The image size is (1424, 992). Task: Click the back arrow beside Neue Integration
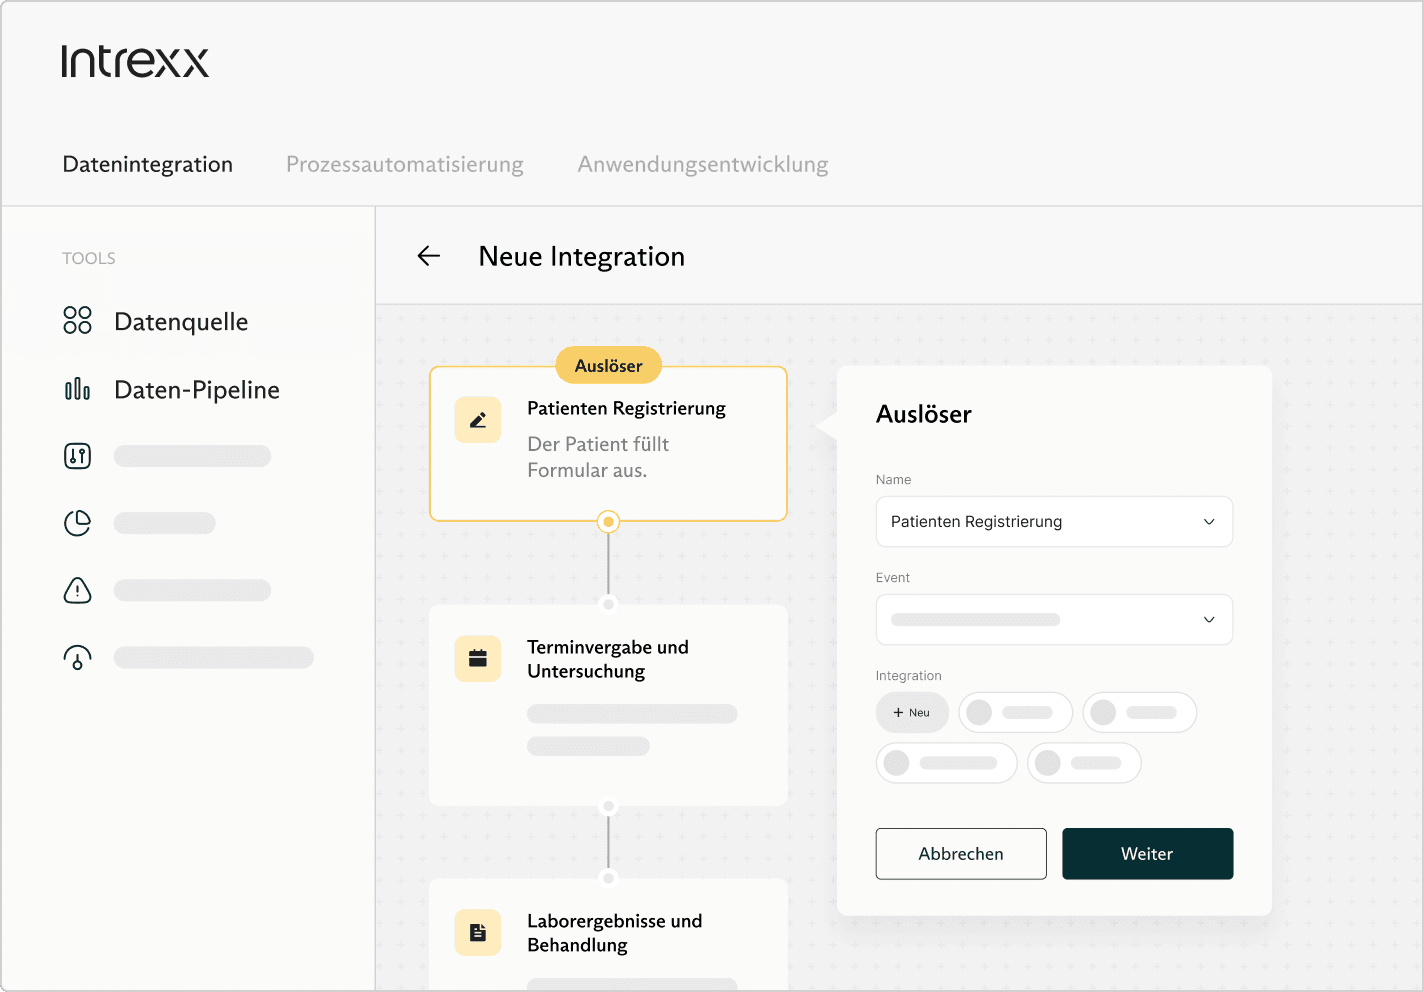(x=429, y=256)
